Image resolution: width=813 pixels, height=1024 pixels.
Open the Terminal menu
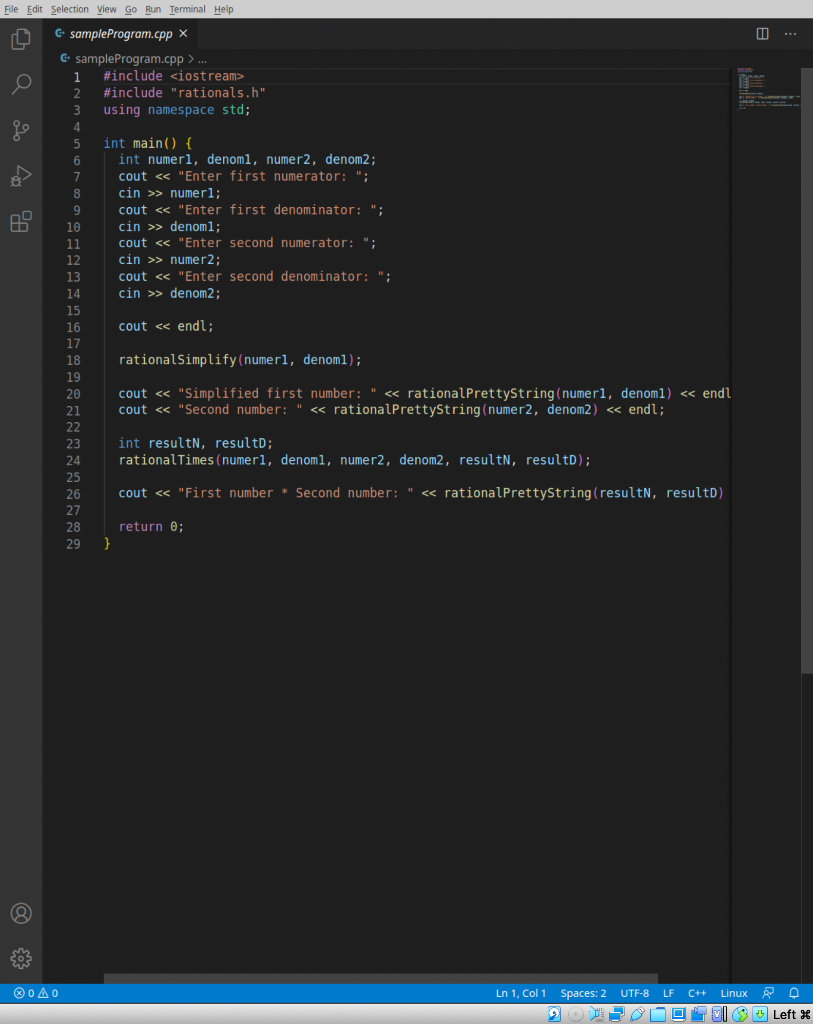(x=187, y=9)
